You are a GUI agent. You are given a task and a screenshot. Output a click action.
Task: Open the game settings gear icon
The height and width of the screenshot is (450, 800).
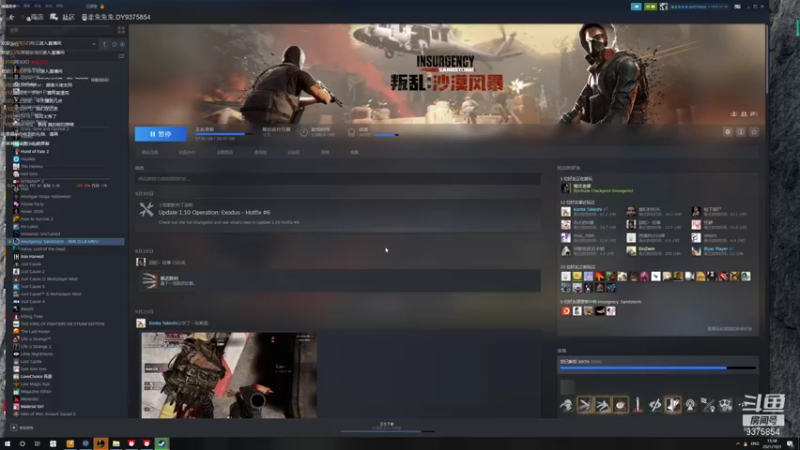tap(728, 132)
